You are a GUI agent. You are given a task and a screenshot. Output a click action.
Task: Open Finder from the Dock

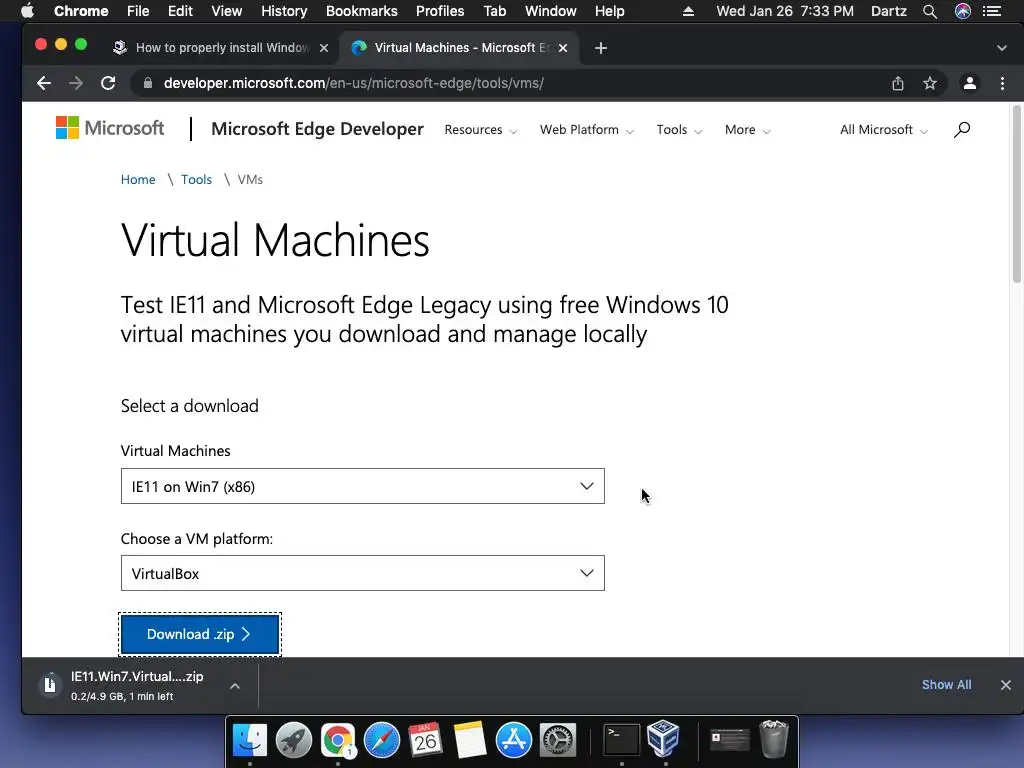pyautogui.click(x=250, y=740)
